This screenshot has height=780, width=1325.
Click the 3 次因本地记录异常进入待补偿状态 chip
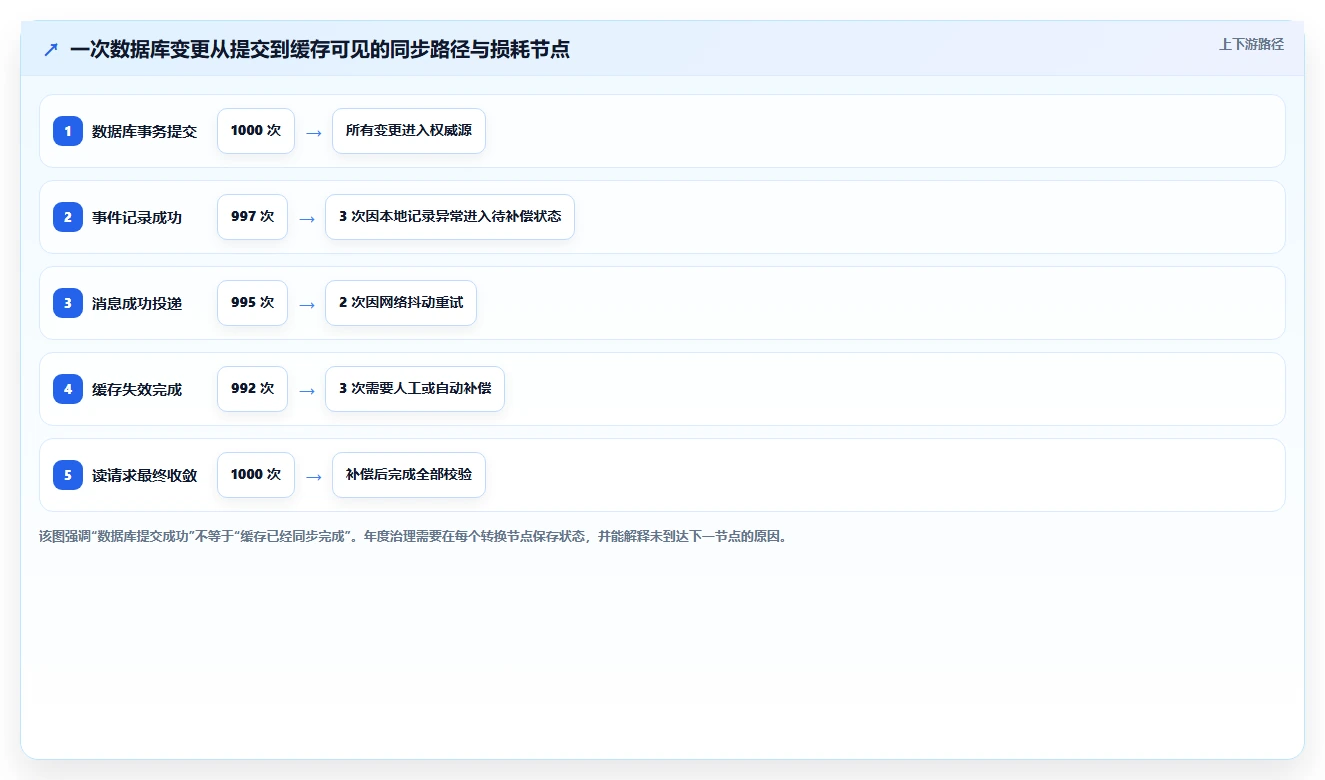pyautogui.click(x=450, y=217)
